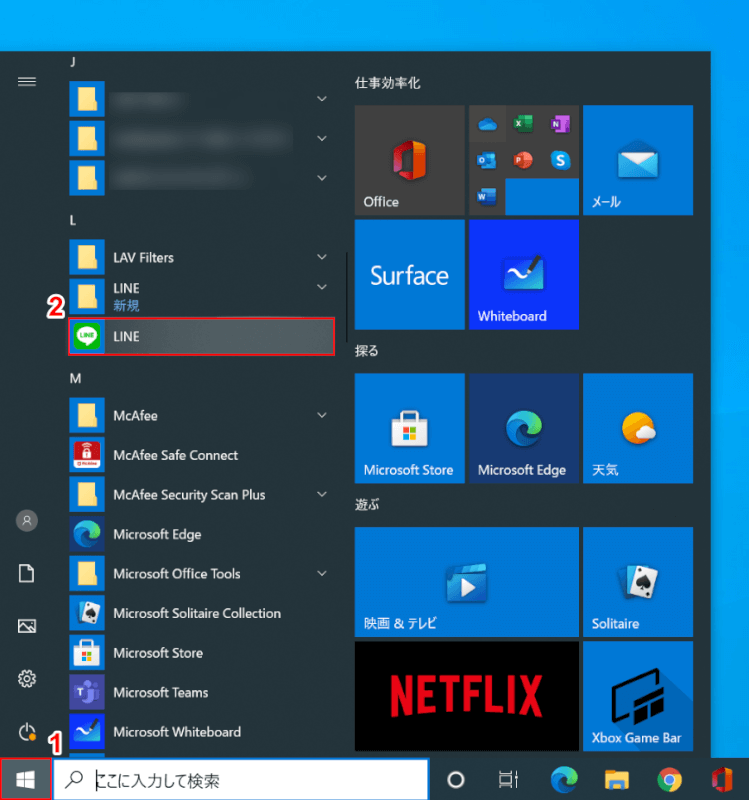The width and height of the screenshot is (749, 800).
Task: Open Cortana circle on the taskbar
Action: [456, 780]
